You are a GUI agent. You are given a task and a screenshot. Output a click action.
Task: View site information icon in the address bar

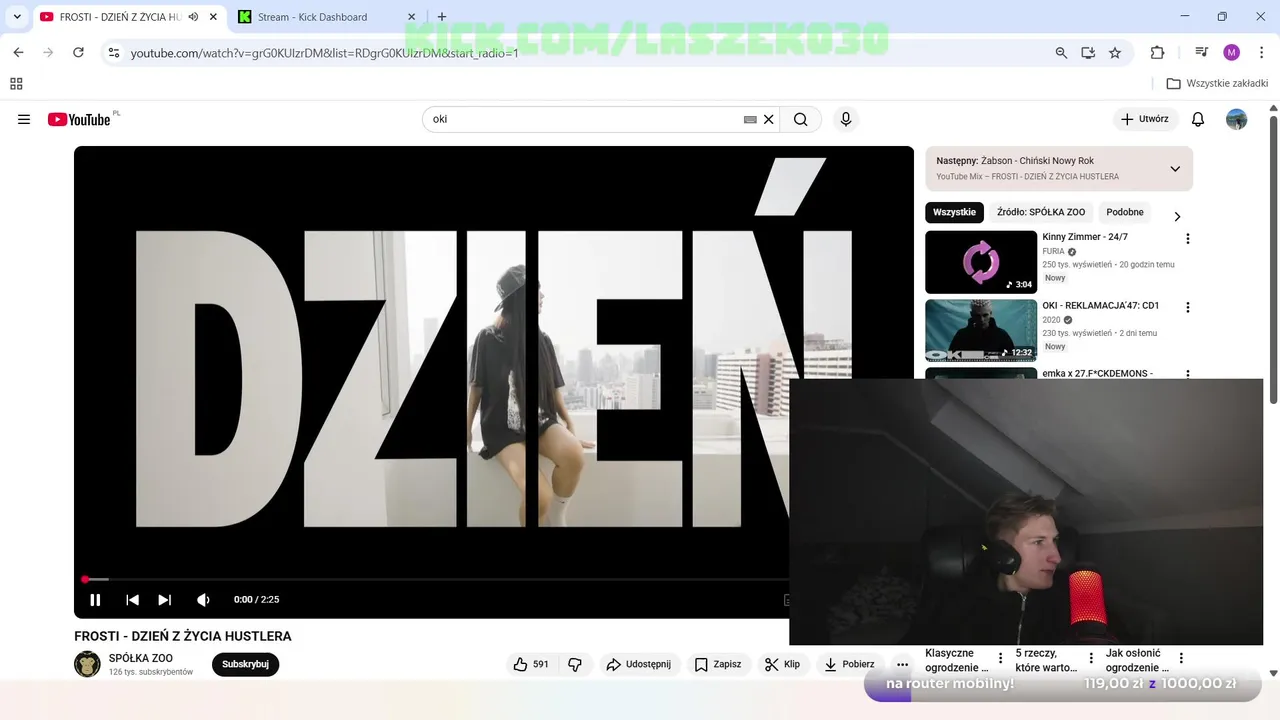tap(114, 52)
